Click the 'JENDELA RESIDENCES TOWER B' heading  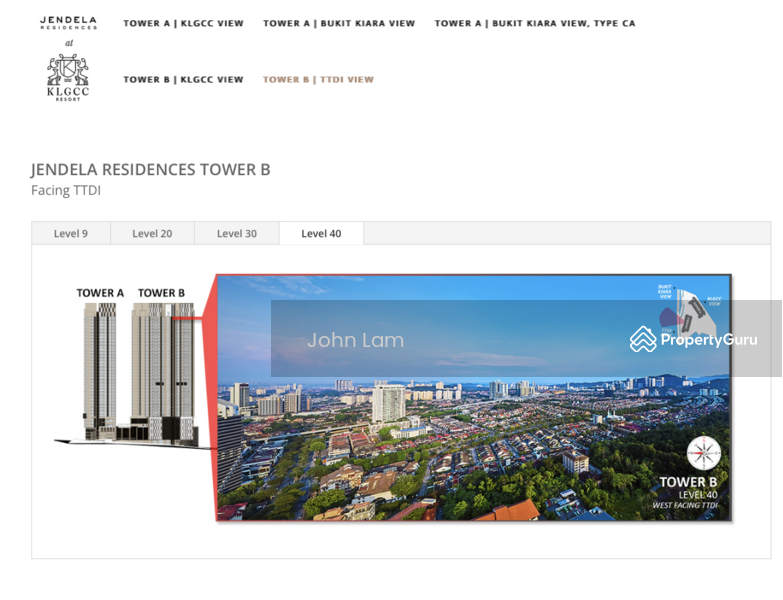[x=150, y=170]
